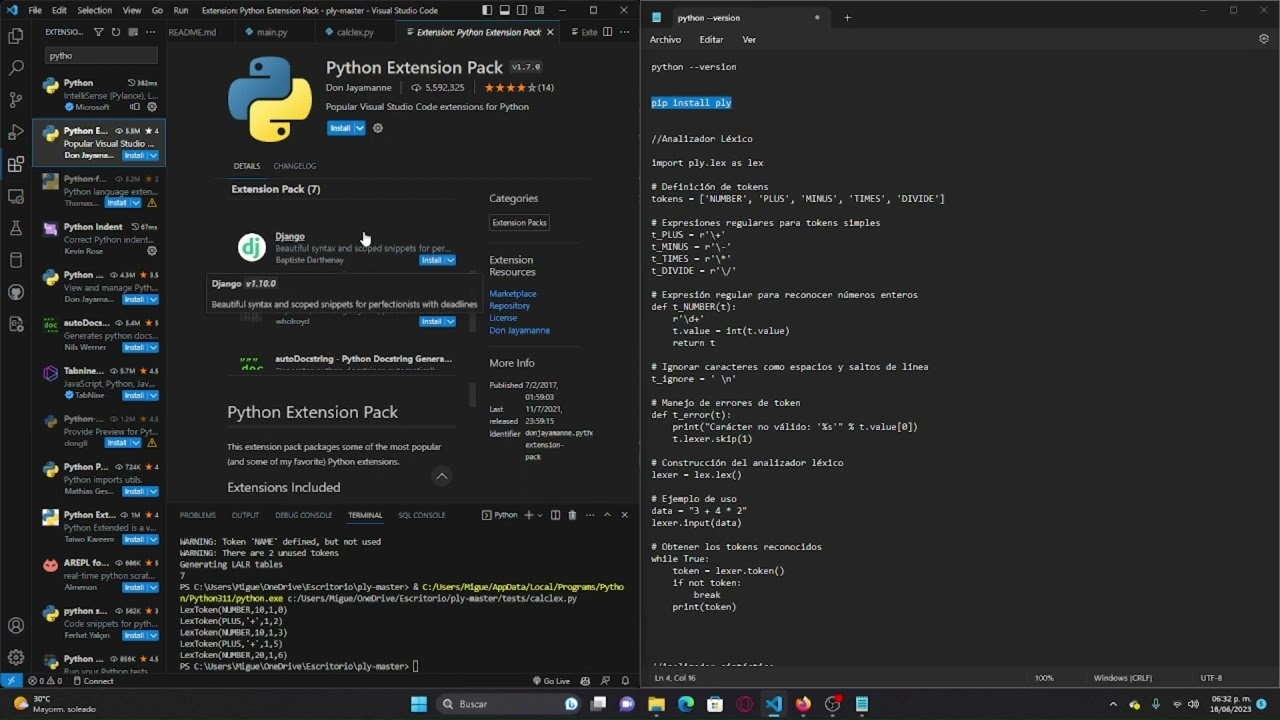Open Install dropdown for AREPL sidebar row
The height and width of the screenshot is (720, 1280).
(153, 587)
